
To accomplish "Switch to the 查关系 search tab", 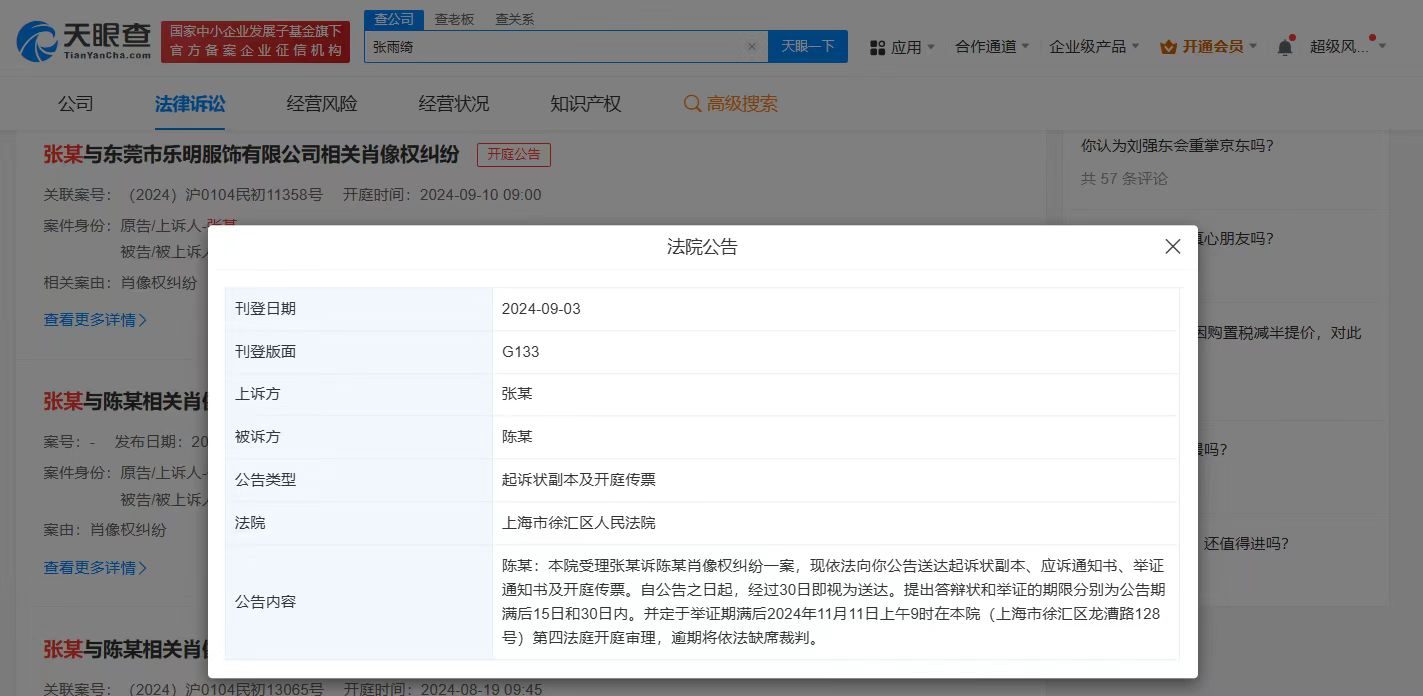I will [513, 18].
